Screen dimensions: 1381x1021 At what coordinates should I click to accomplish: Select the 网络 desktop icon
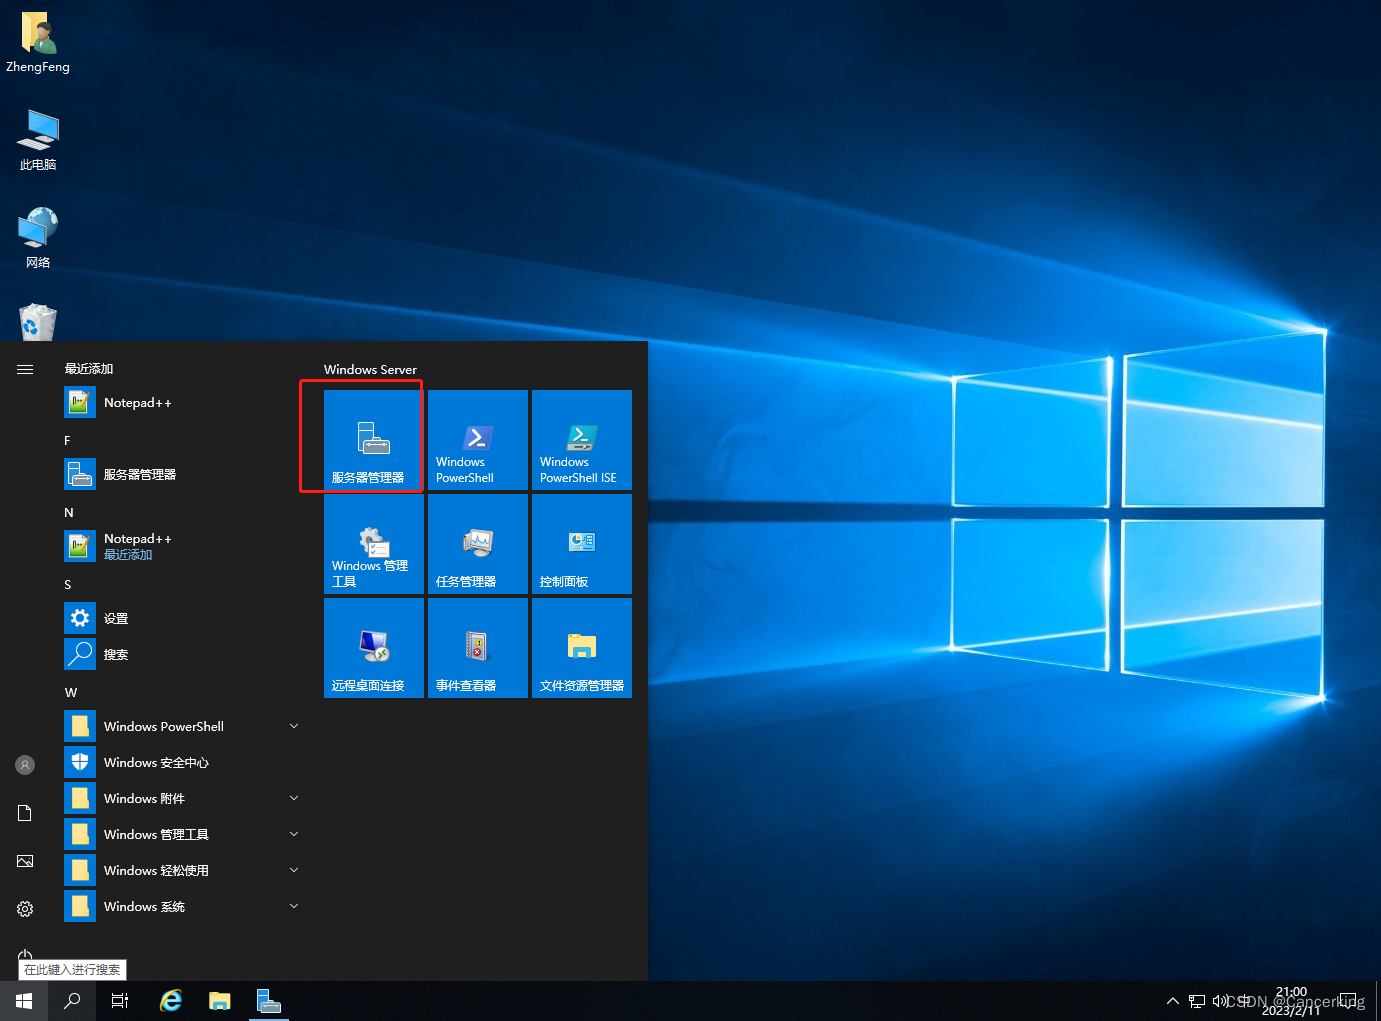(38, 238)
